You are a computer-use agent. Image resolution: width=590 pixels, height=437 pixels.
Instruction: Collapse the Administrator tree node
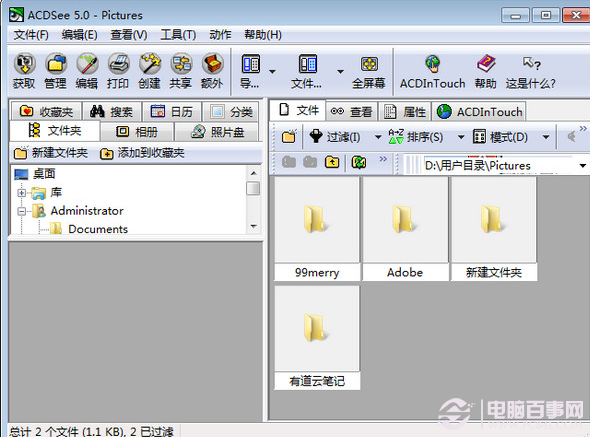pyautogui.click(x=21, y=211)
